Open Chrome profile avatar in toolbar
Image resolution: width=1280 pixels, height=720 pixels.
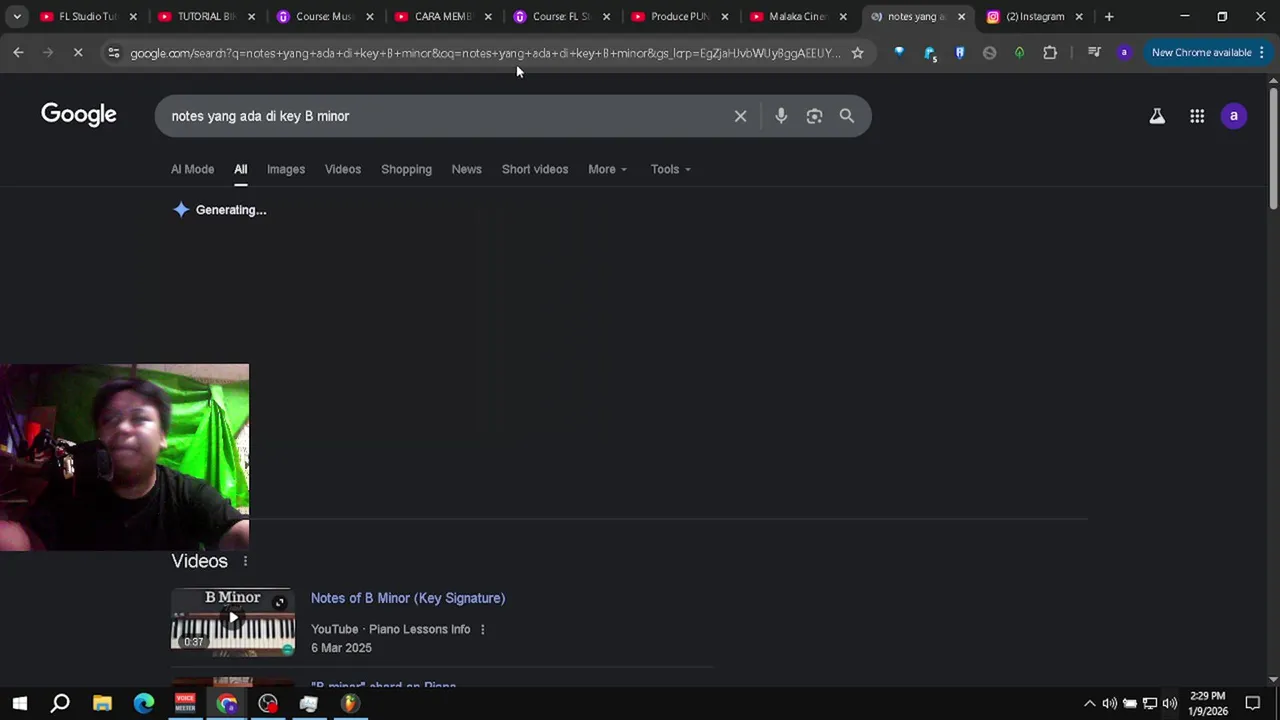1124,53
